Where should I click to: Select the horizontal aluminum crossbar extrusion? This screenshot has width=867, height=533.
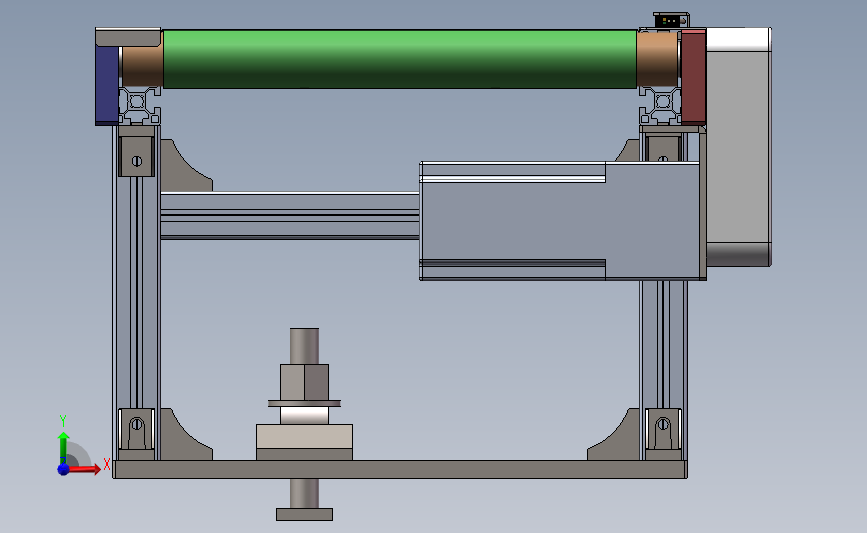290,216
